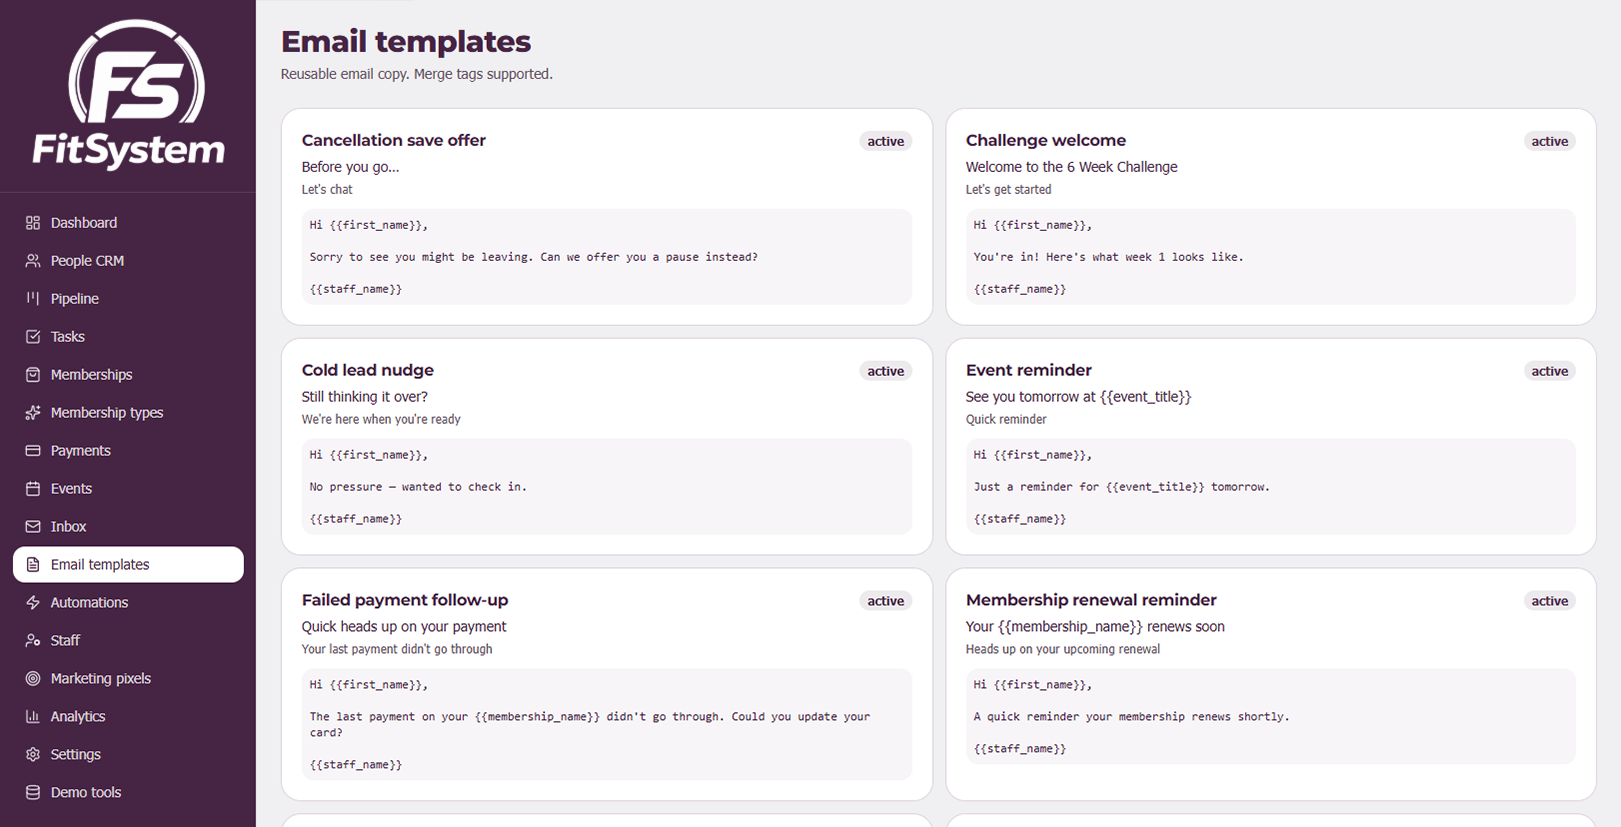Open Demo tools
Screen dimensions: 1621x827
128,793
